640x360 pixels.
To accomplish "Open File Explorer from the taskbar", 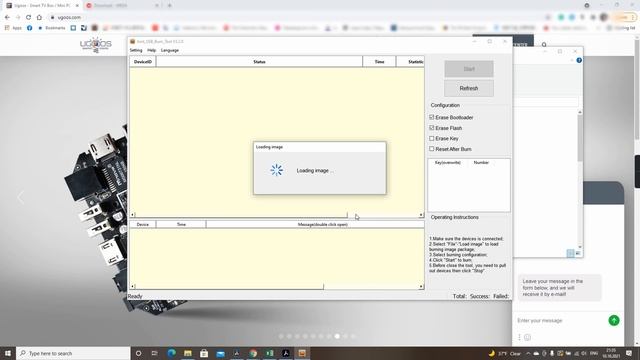I will (x=188, y=353).
